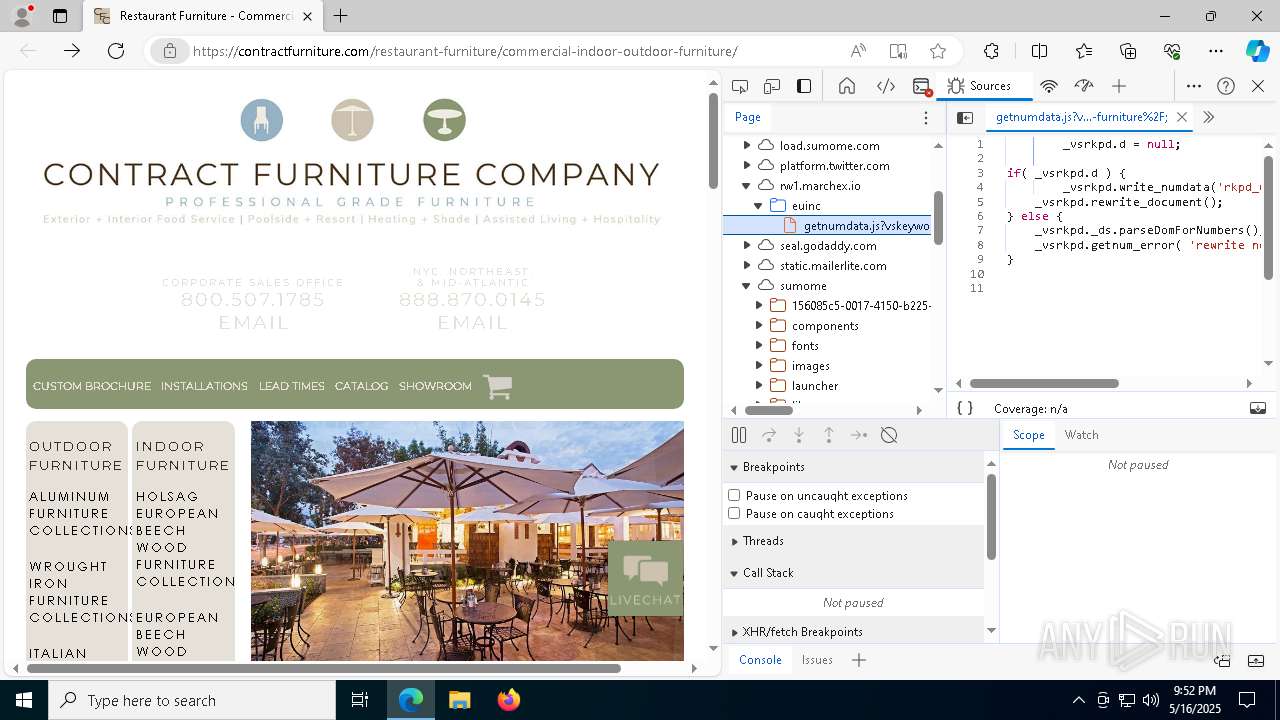Image resolution: width=1280 pixels, height=720 pixels.
Task: Click the Step over debugger button
Action: coord(769,435)
